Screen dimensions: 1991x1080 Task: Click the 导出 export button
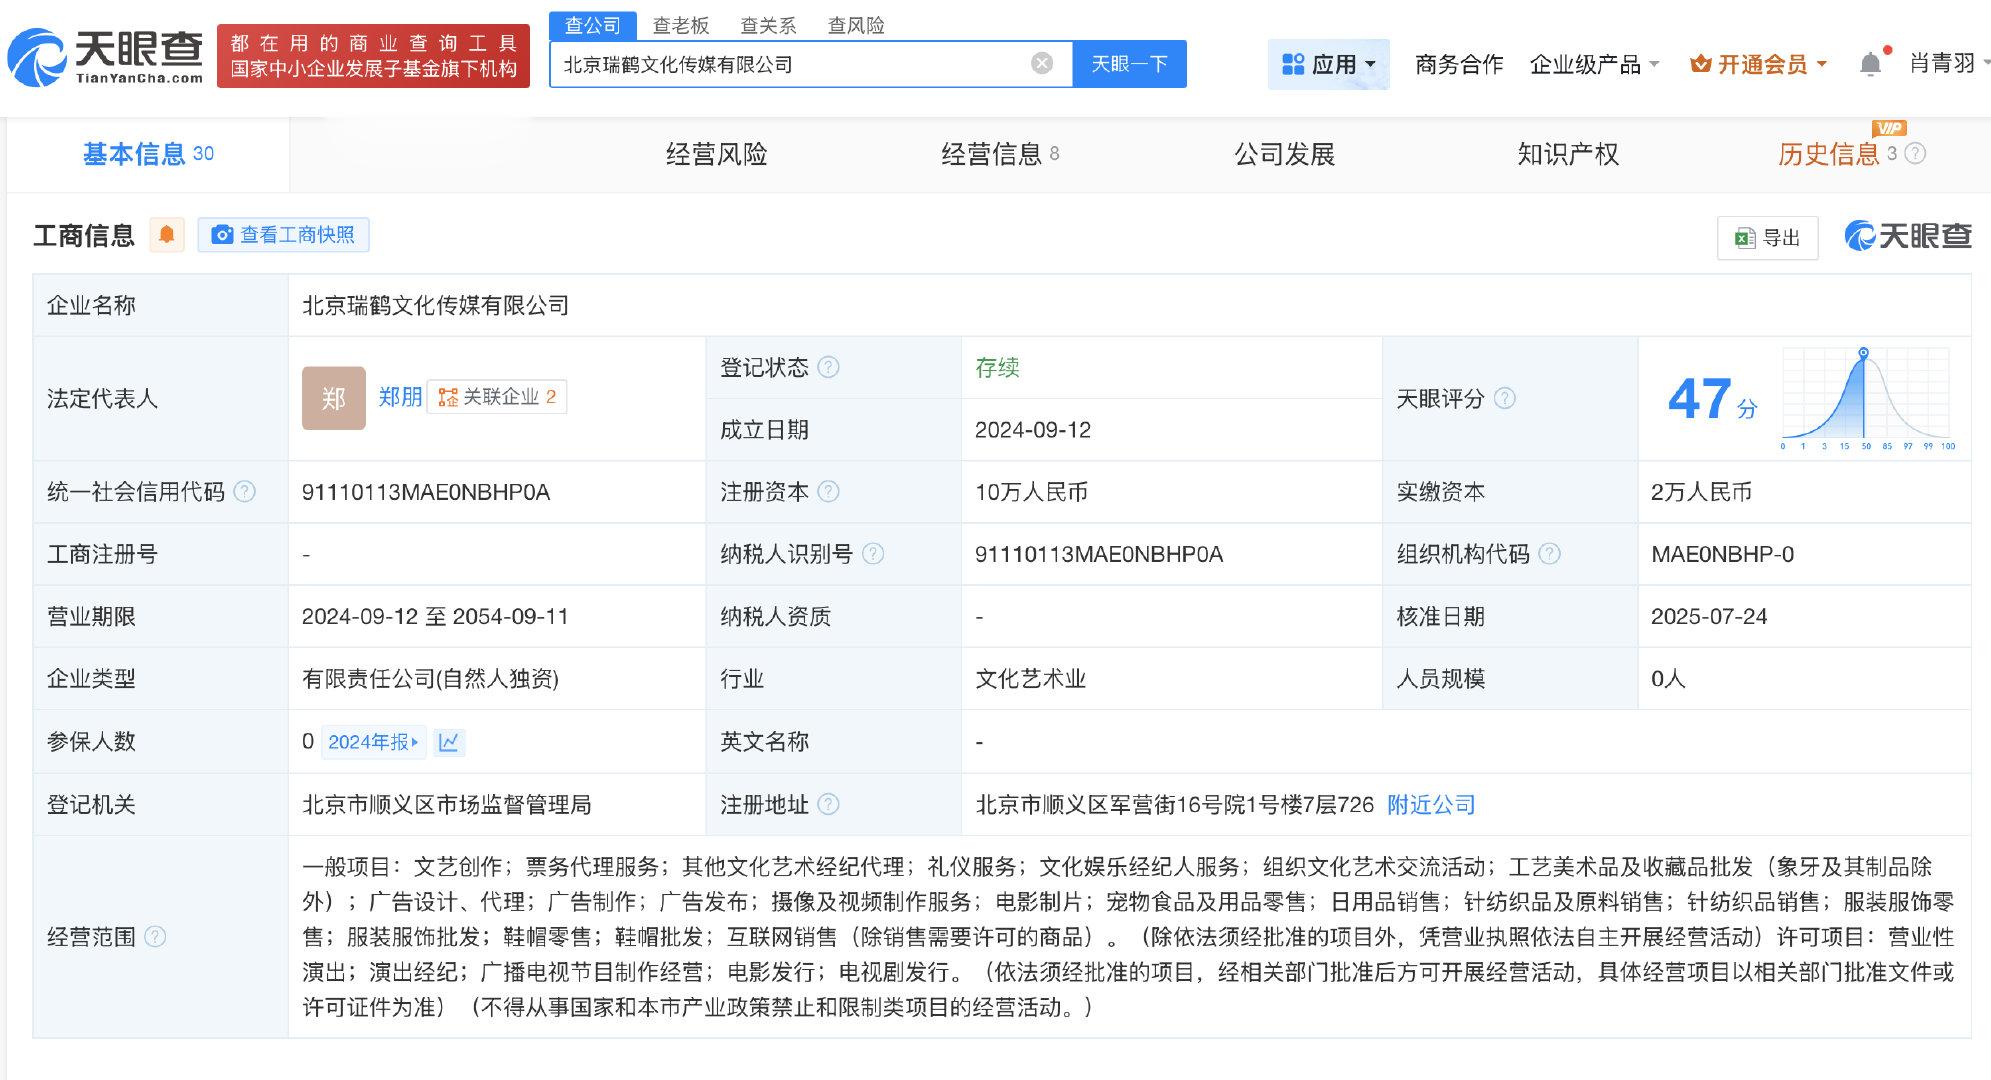tap(1768, 238)
